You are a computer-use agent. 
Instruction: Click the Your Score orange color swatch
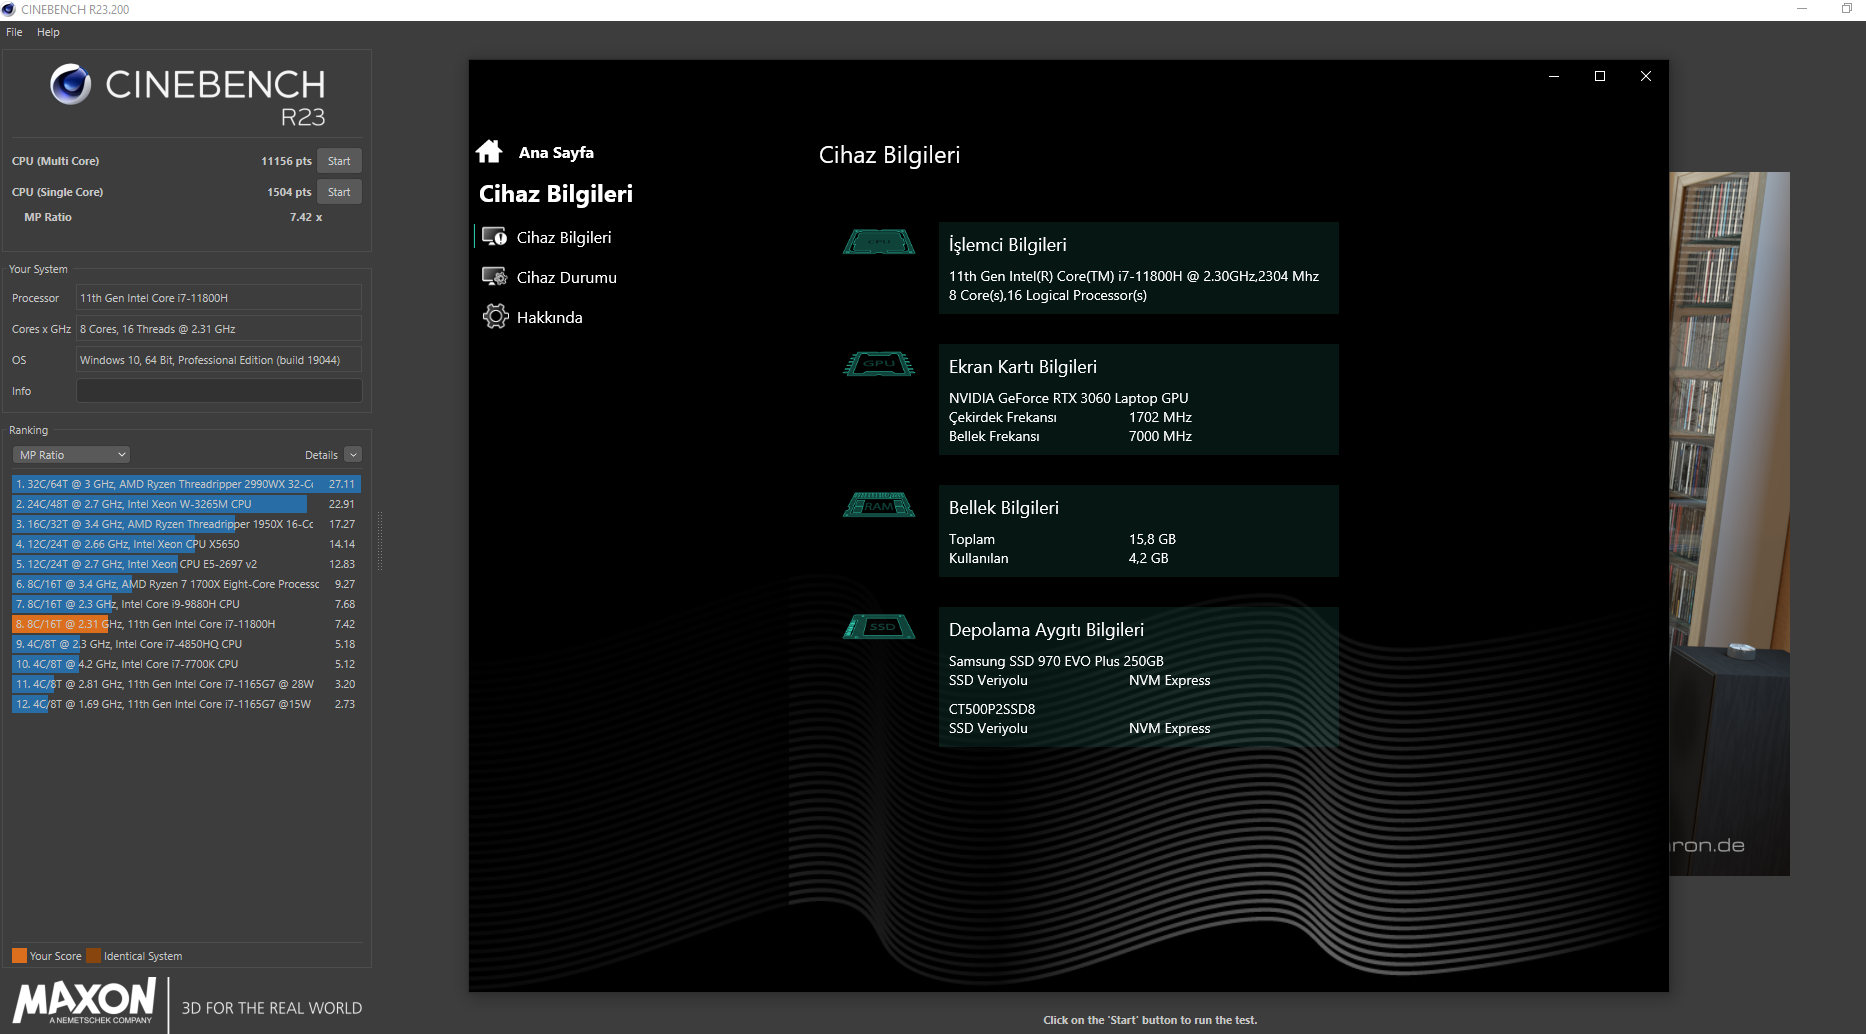tap(19, 956)
